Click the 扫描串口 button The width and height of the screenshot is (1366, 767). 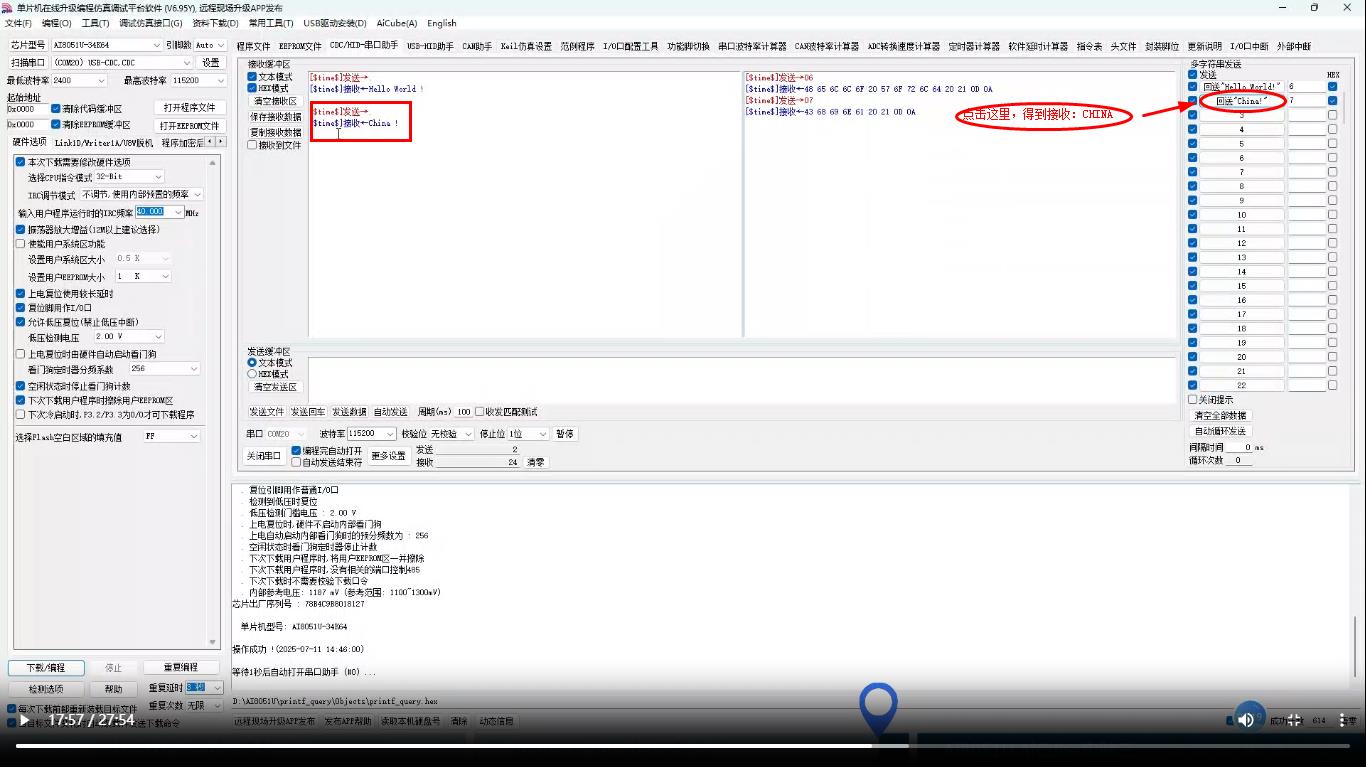[28, 62]
